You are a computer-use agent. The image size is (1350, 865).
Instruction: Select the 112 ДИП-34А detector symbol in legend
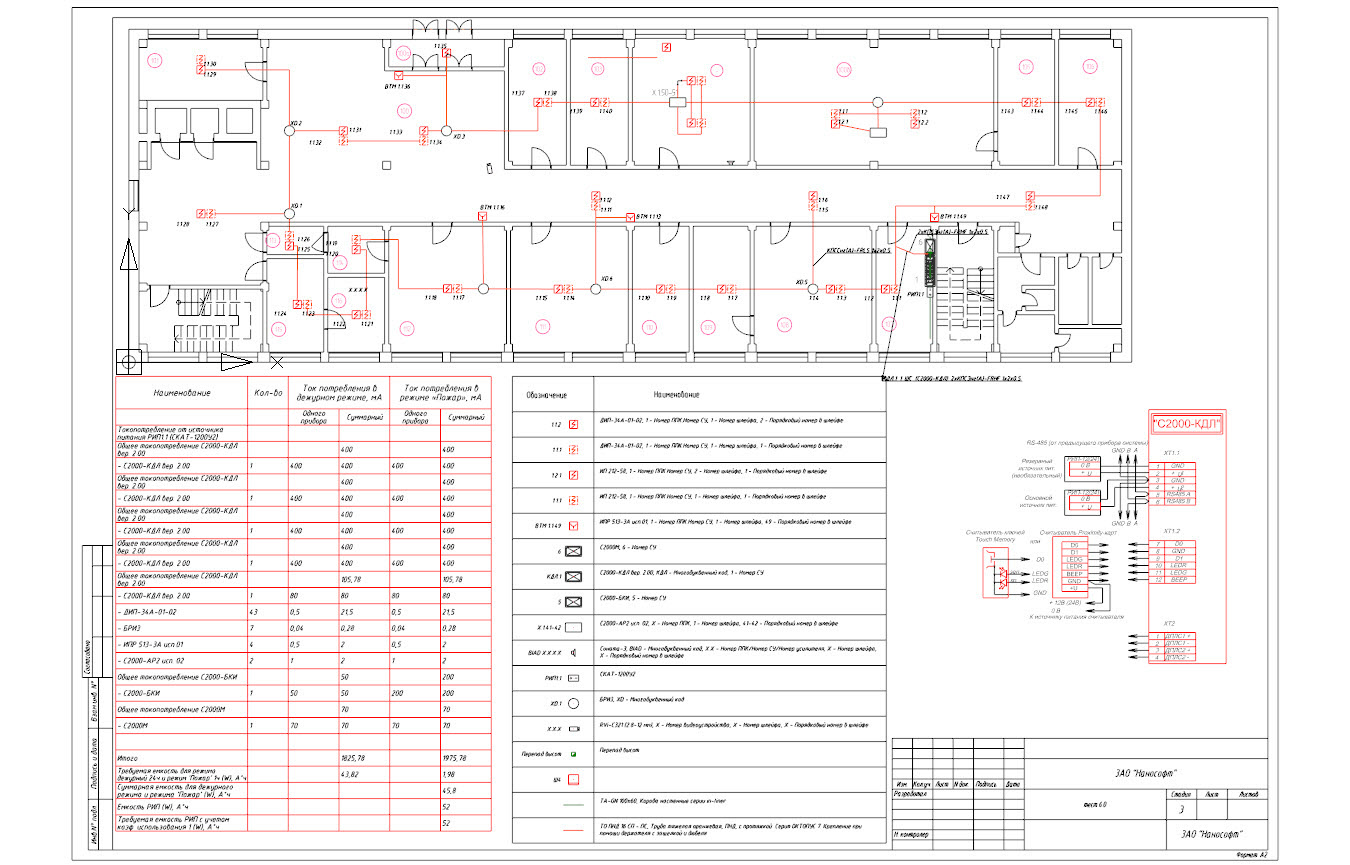tap(573, 424)
